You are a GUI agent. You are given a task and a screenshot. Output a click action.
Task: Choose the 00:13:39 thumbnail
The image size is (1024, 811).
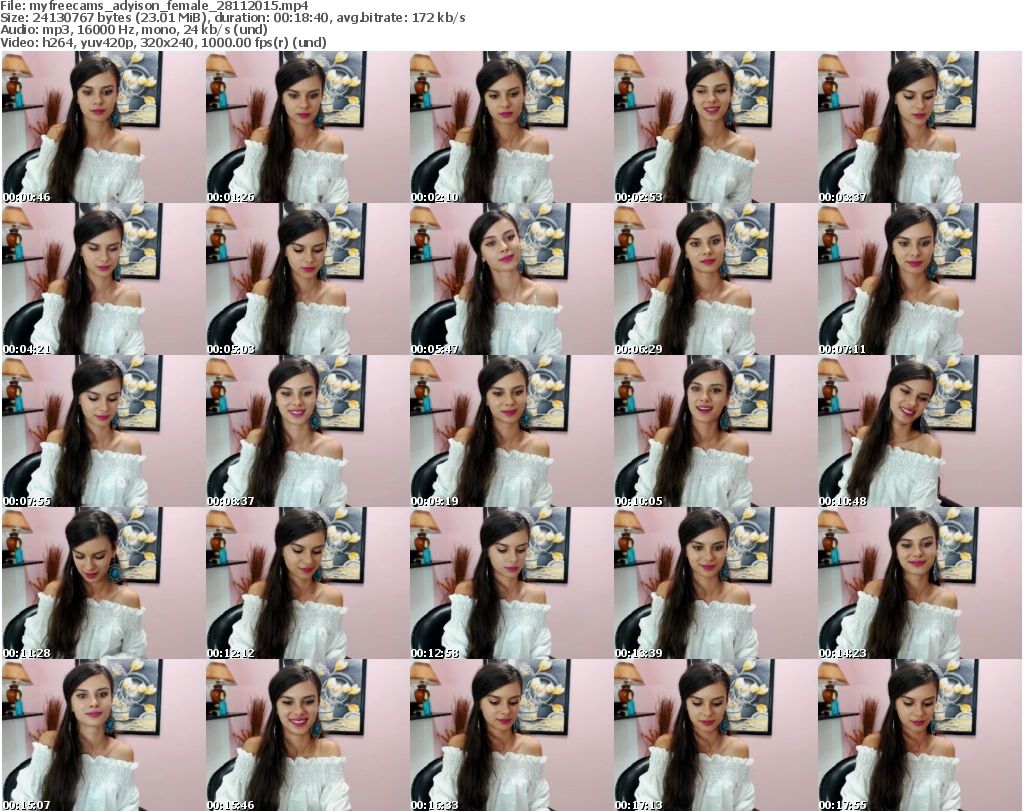point(715,584)
